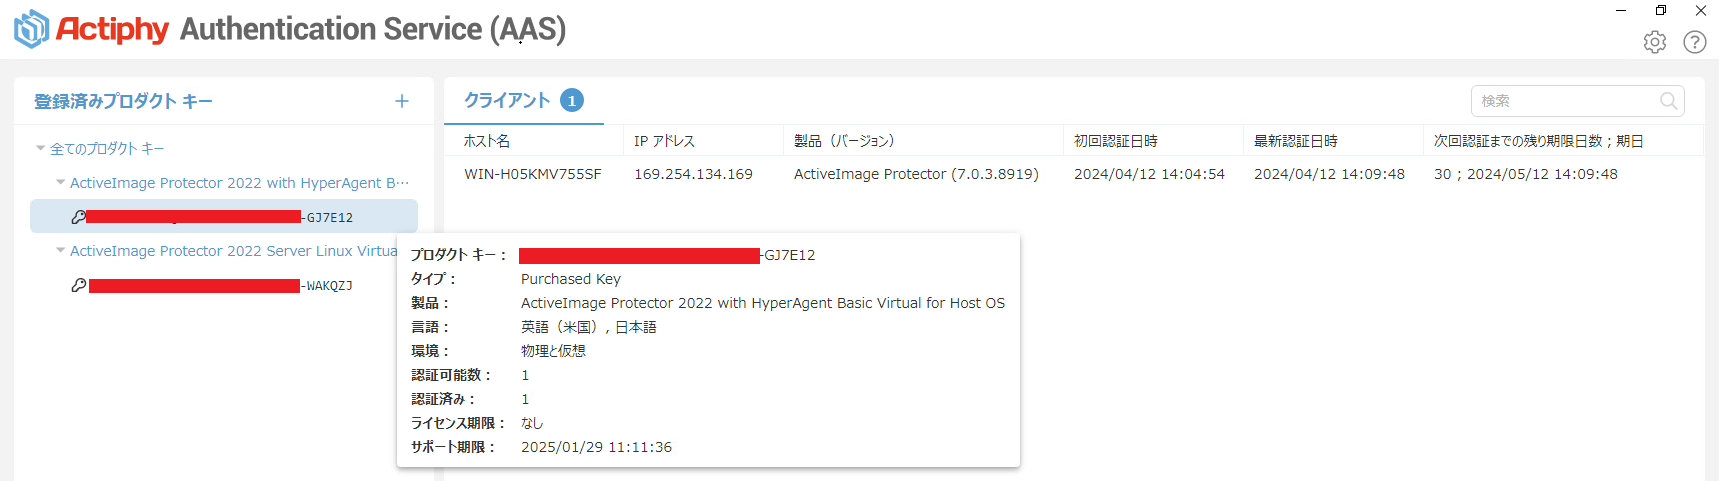The height and width of the screenshot is (481, 1719).
Task: Collapse ActiveImage Protector 2022 Server Linux node
Action: tap(61, 250)
